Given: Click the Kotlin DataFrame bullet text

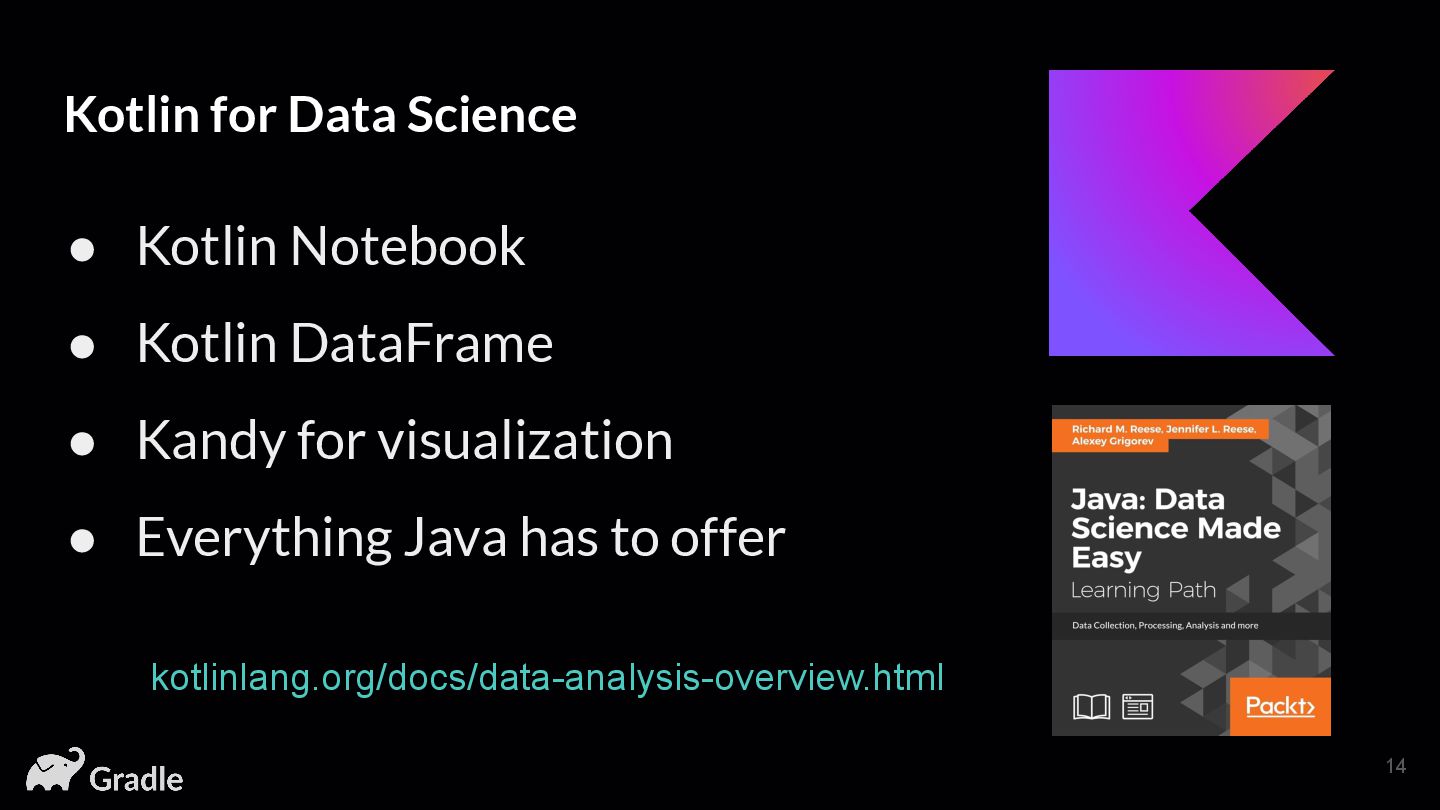Looking at the screenshot, I should pos(345,343).
